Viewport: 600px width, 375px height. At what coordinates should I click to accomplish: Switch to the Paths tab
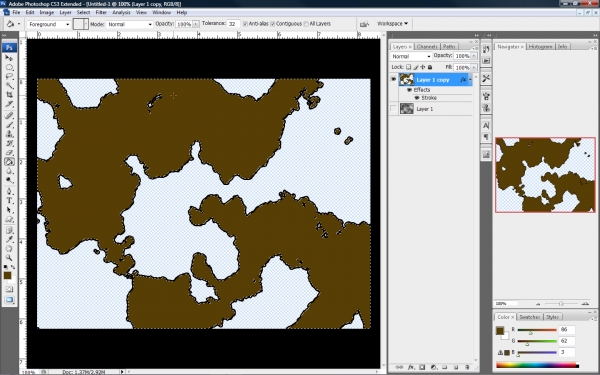click(448, 46)
